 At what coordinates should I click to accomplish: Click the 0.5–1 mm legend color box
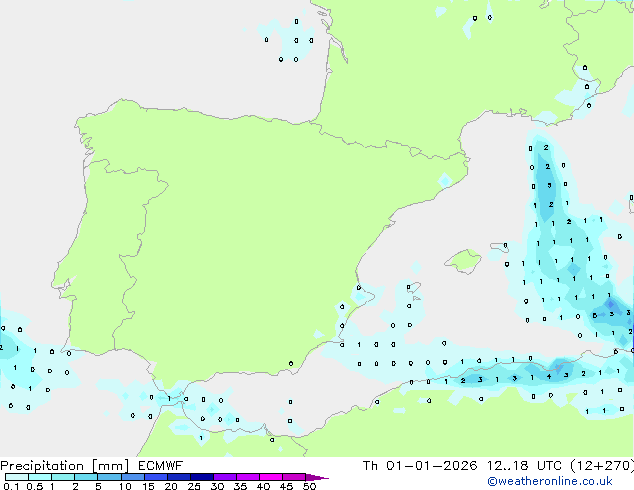40,477
